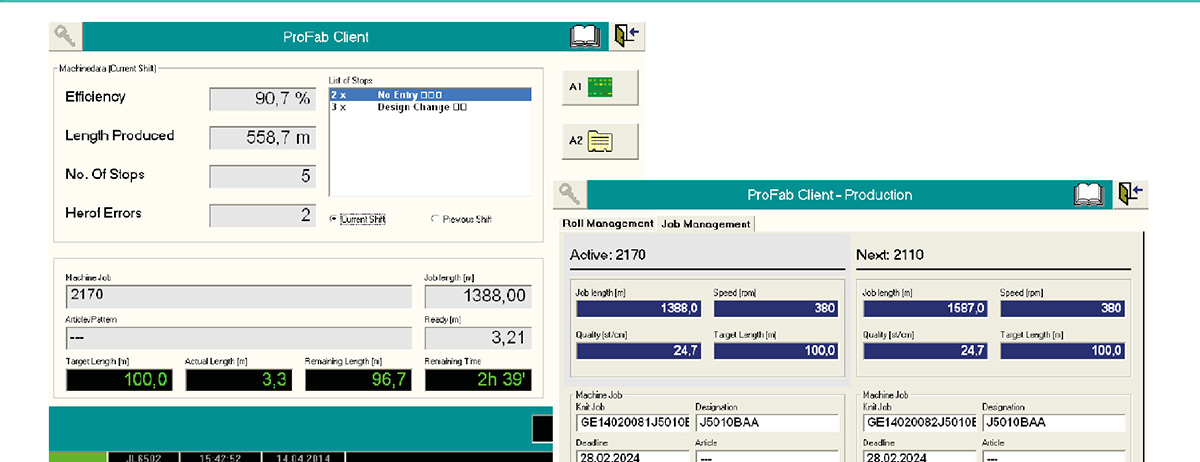Switch to the Job Management tab
Screen dimensions: 1200x462
[x=706, y=224]
